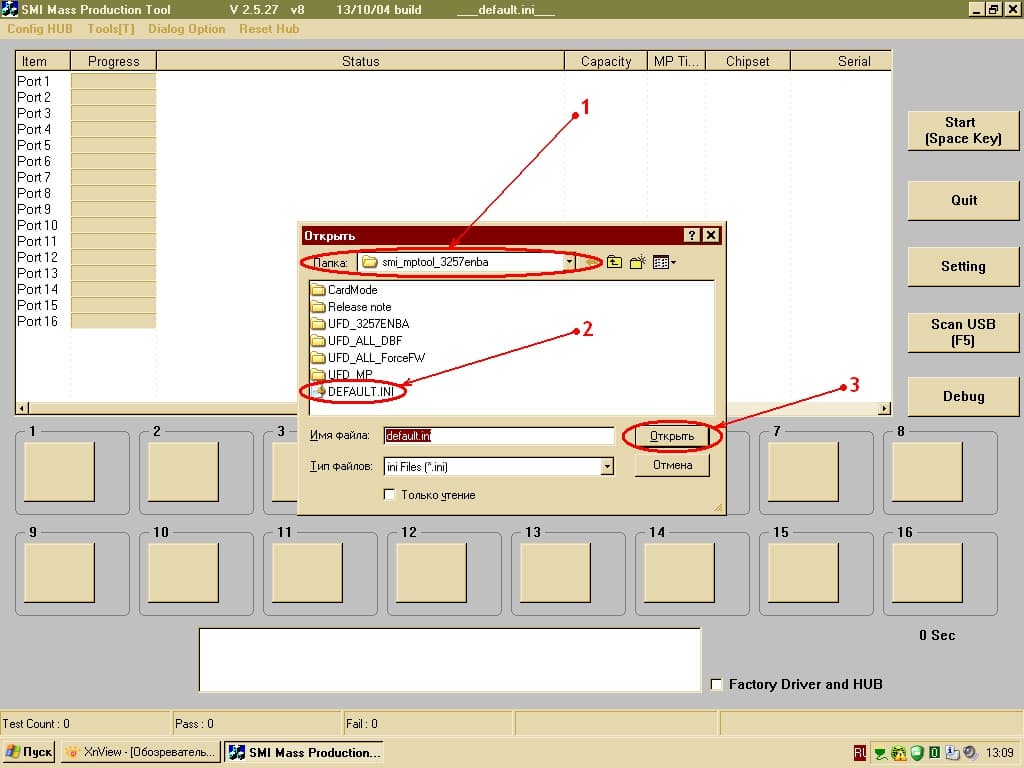Image resolution: width=1024 pixels, height=768 pixels.
Task: Select the UFD_ALL_ForceFW folder
Action: click(x=368, y=358)
